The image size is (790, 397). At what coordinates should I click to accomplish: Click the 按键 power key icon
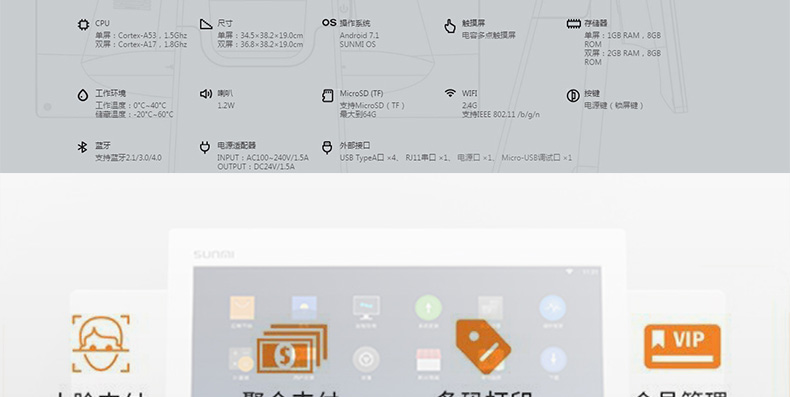pyautogui.click(x=573, y=95)
